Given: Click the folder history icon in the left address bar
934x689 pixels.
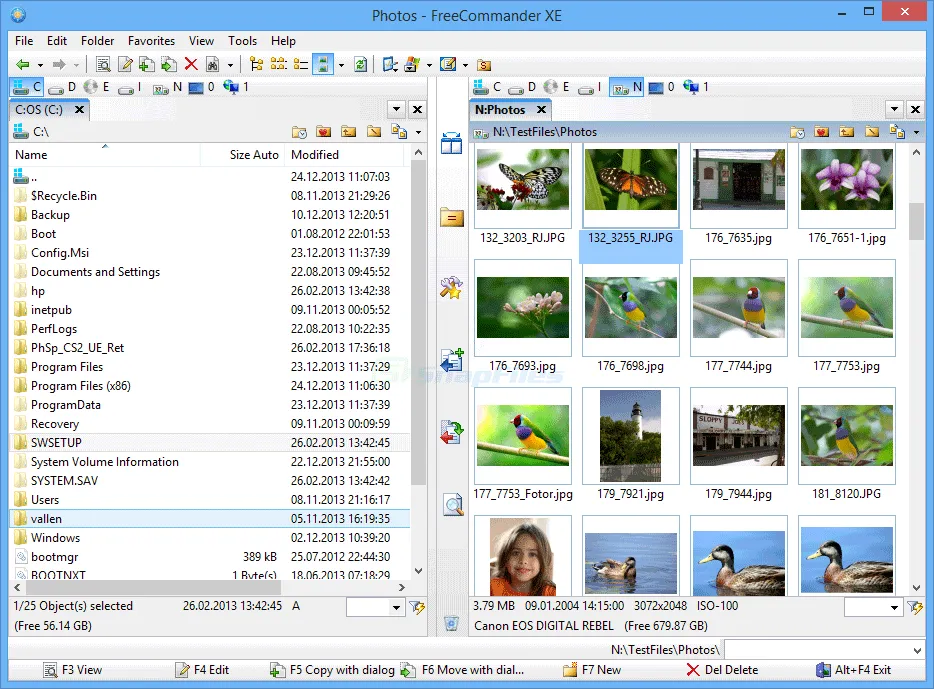Looking at the screenshot, I should click(299, 132).
